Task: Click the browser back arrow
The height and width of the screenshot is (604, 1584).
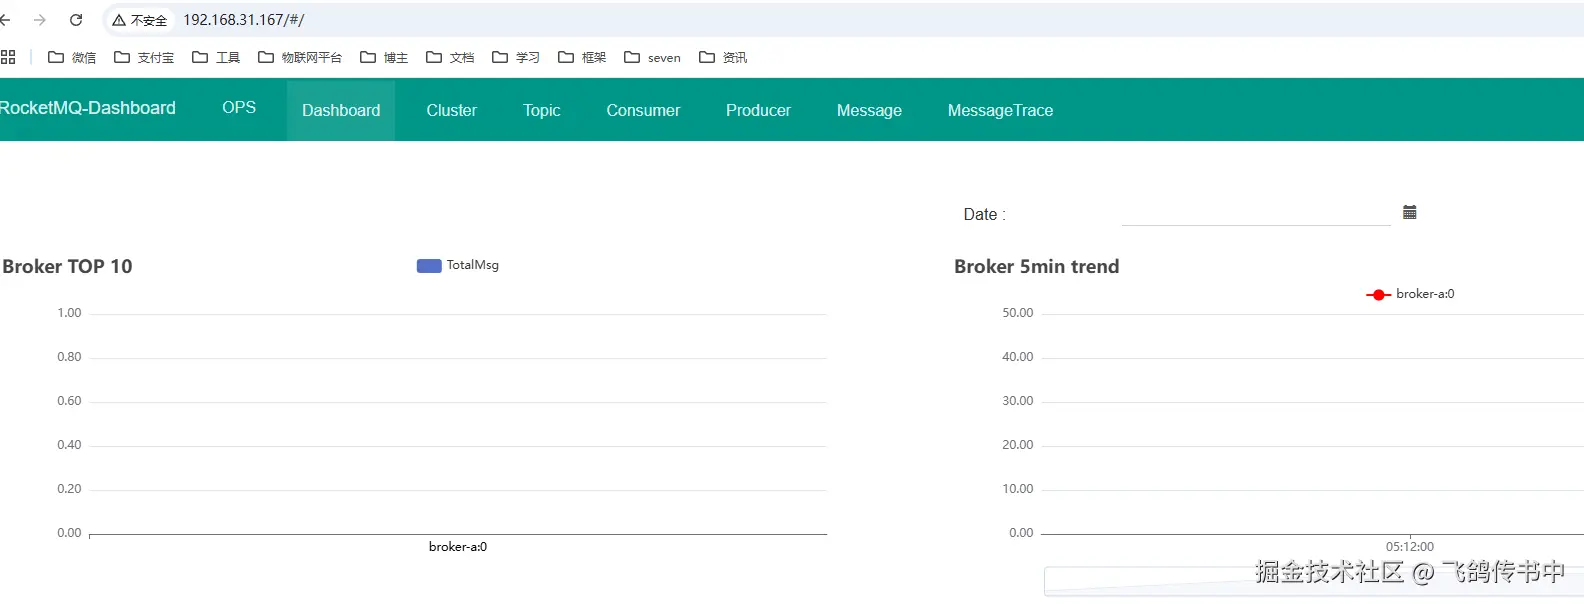Action: point(5,20)
